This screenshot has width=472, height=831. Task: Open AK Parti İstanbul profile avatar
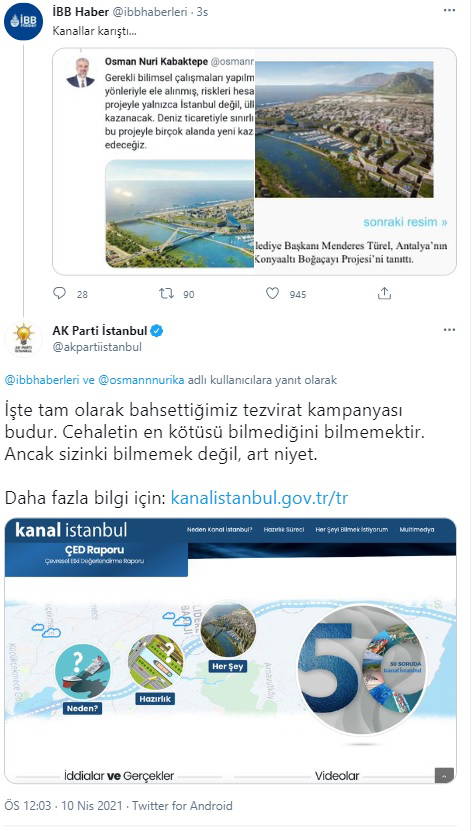click(x=23, y=339)
